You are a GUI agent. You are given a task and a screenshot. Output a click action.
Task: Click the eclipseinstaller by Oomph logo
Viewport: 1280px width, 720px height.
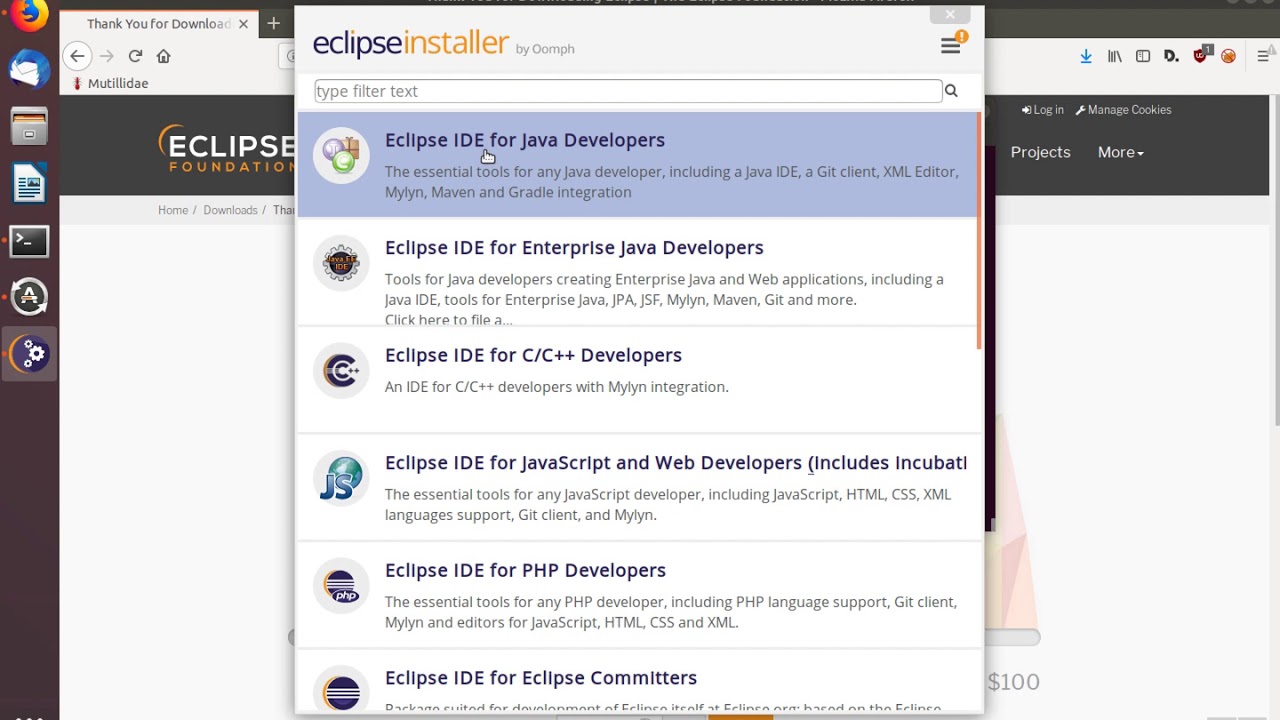pyautogui.click(x=443, y=44)
